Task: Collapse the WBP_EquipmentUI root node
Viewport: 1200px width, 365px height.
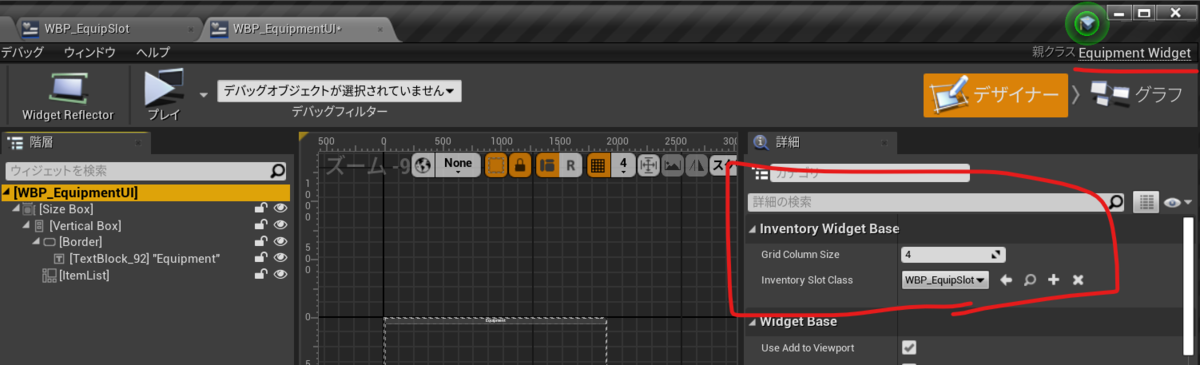Action: click(x=6, y=192)
